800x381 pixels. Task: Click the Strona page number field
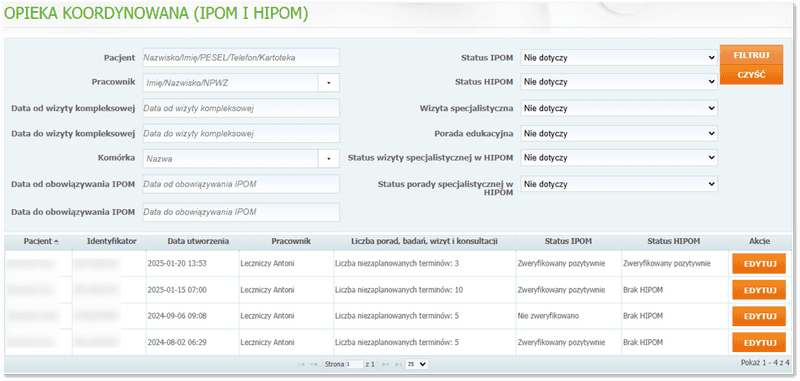click(354, 365)
